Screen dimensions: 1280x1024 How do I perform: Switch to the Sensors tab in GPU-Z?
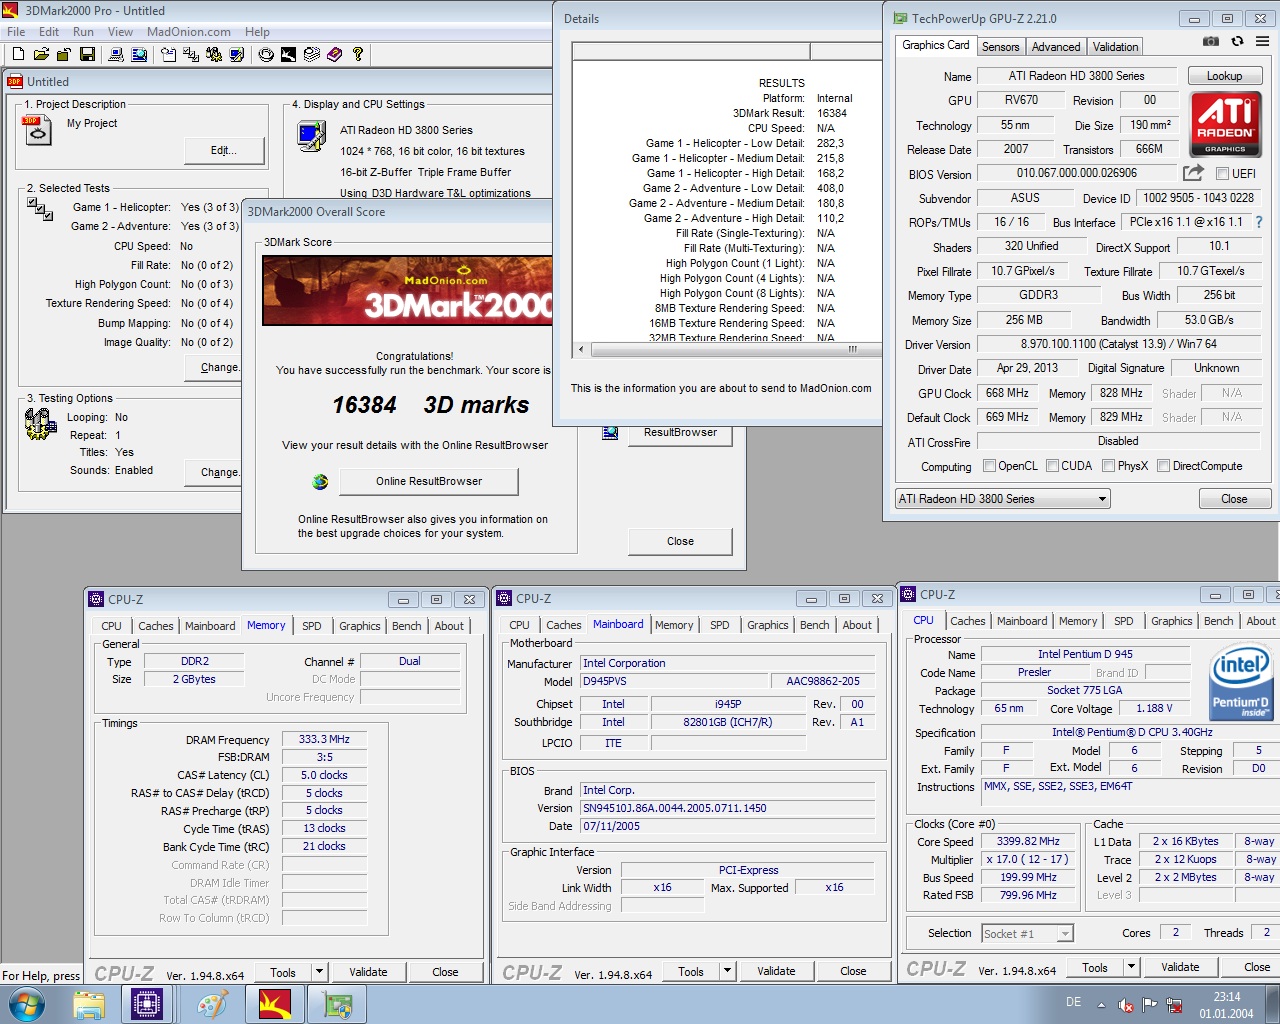(x=1000, y=47)
